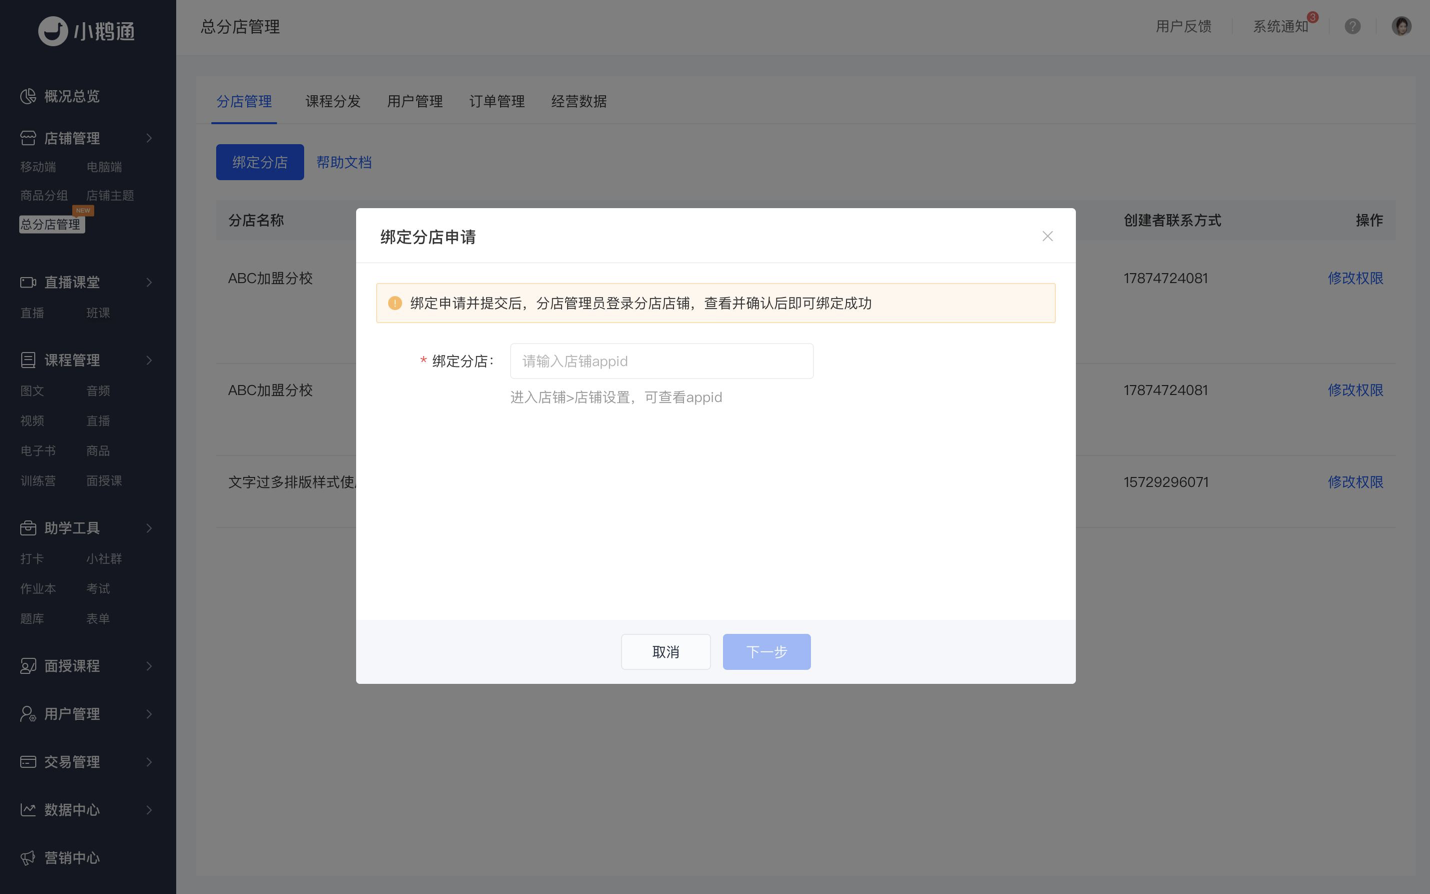Click the phone number 15729296071

click(x=1166, y=482)
